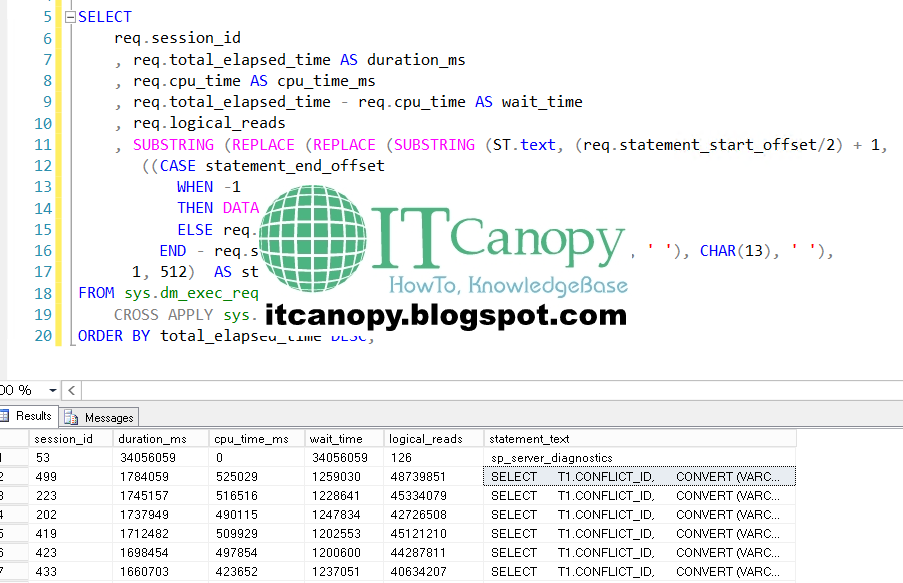Click the cpu_time cell 423652
Screen dimensions: 903x583
pyautogui.click(x=257, y=572)
